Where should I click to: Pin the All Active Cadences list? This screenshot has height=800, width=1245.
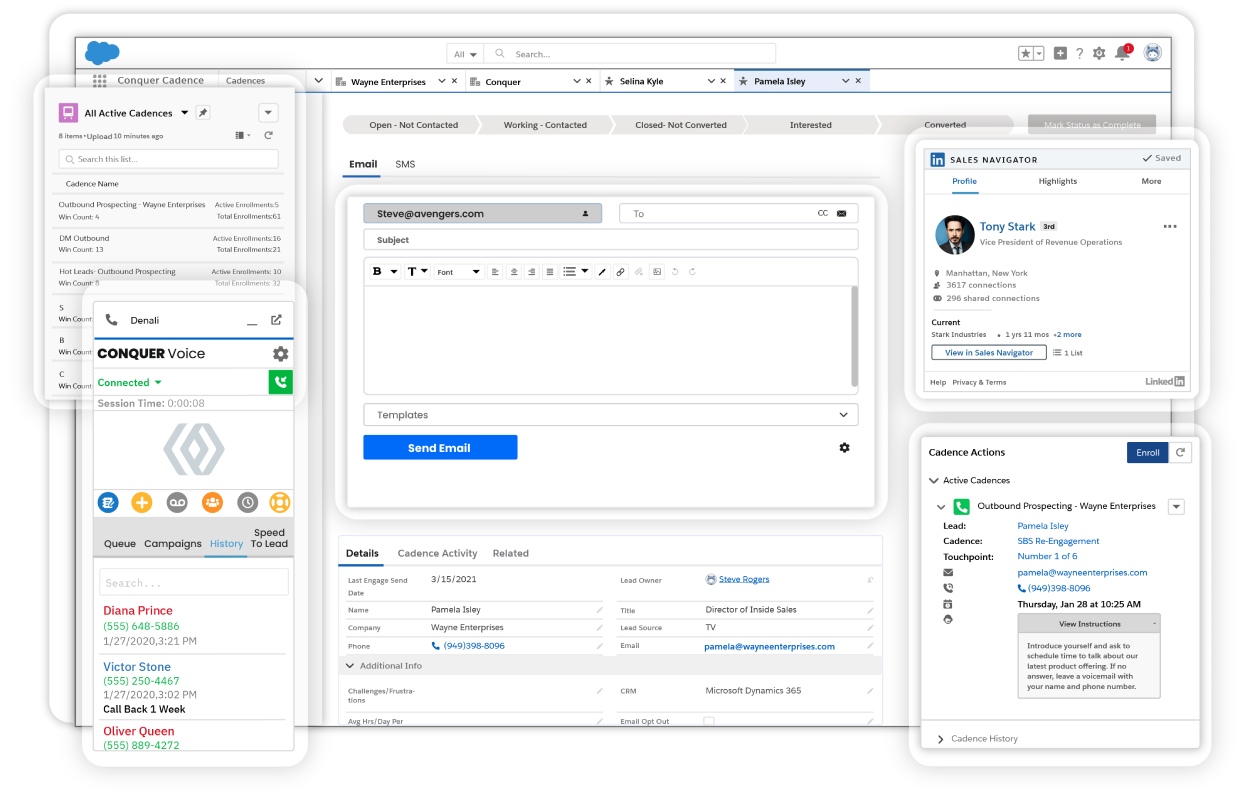point(202,113)
